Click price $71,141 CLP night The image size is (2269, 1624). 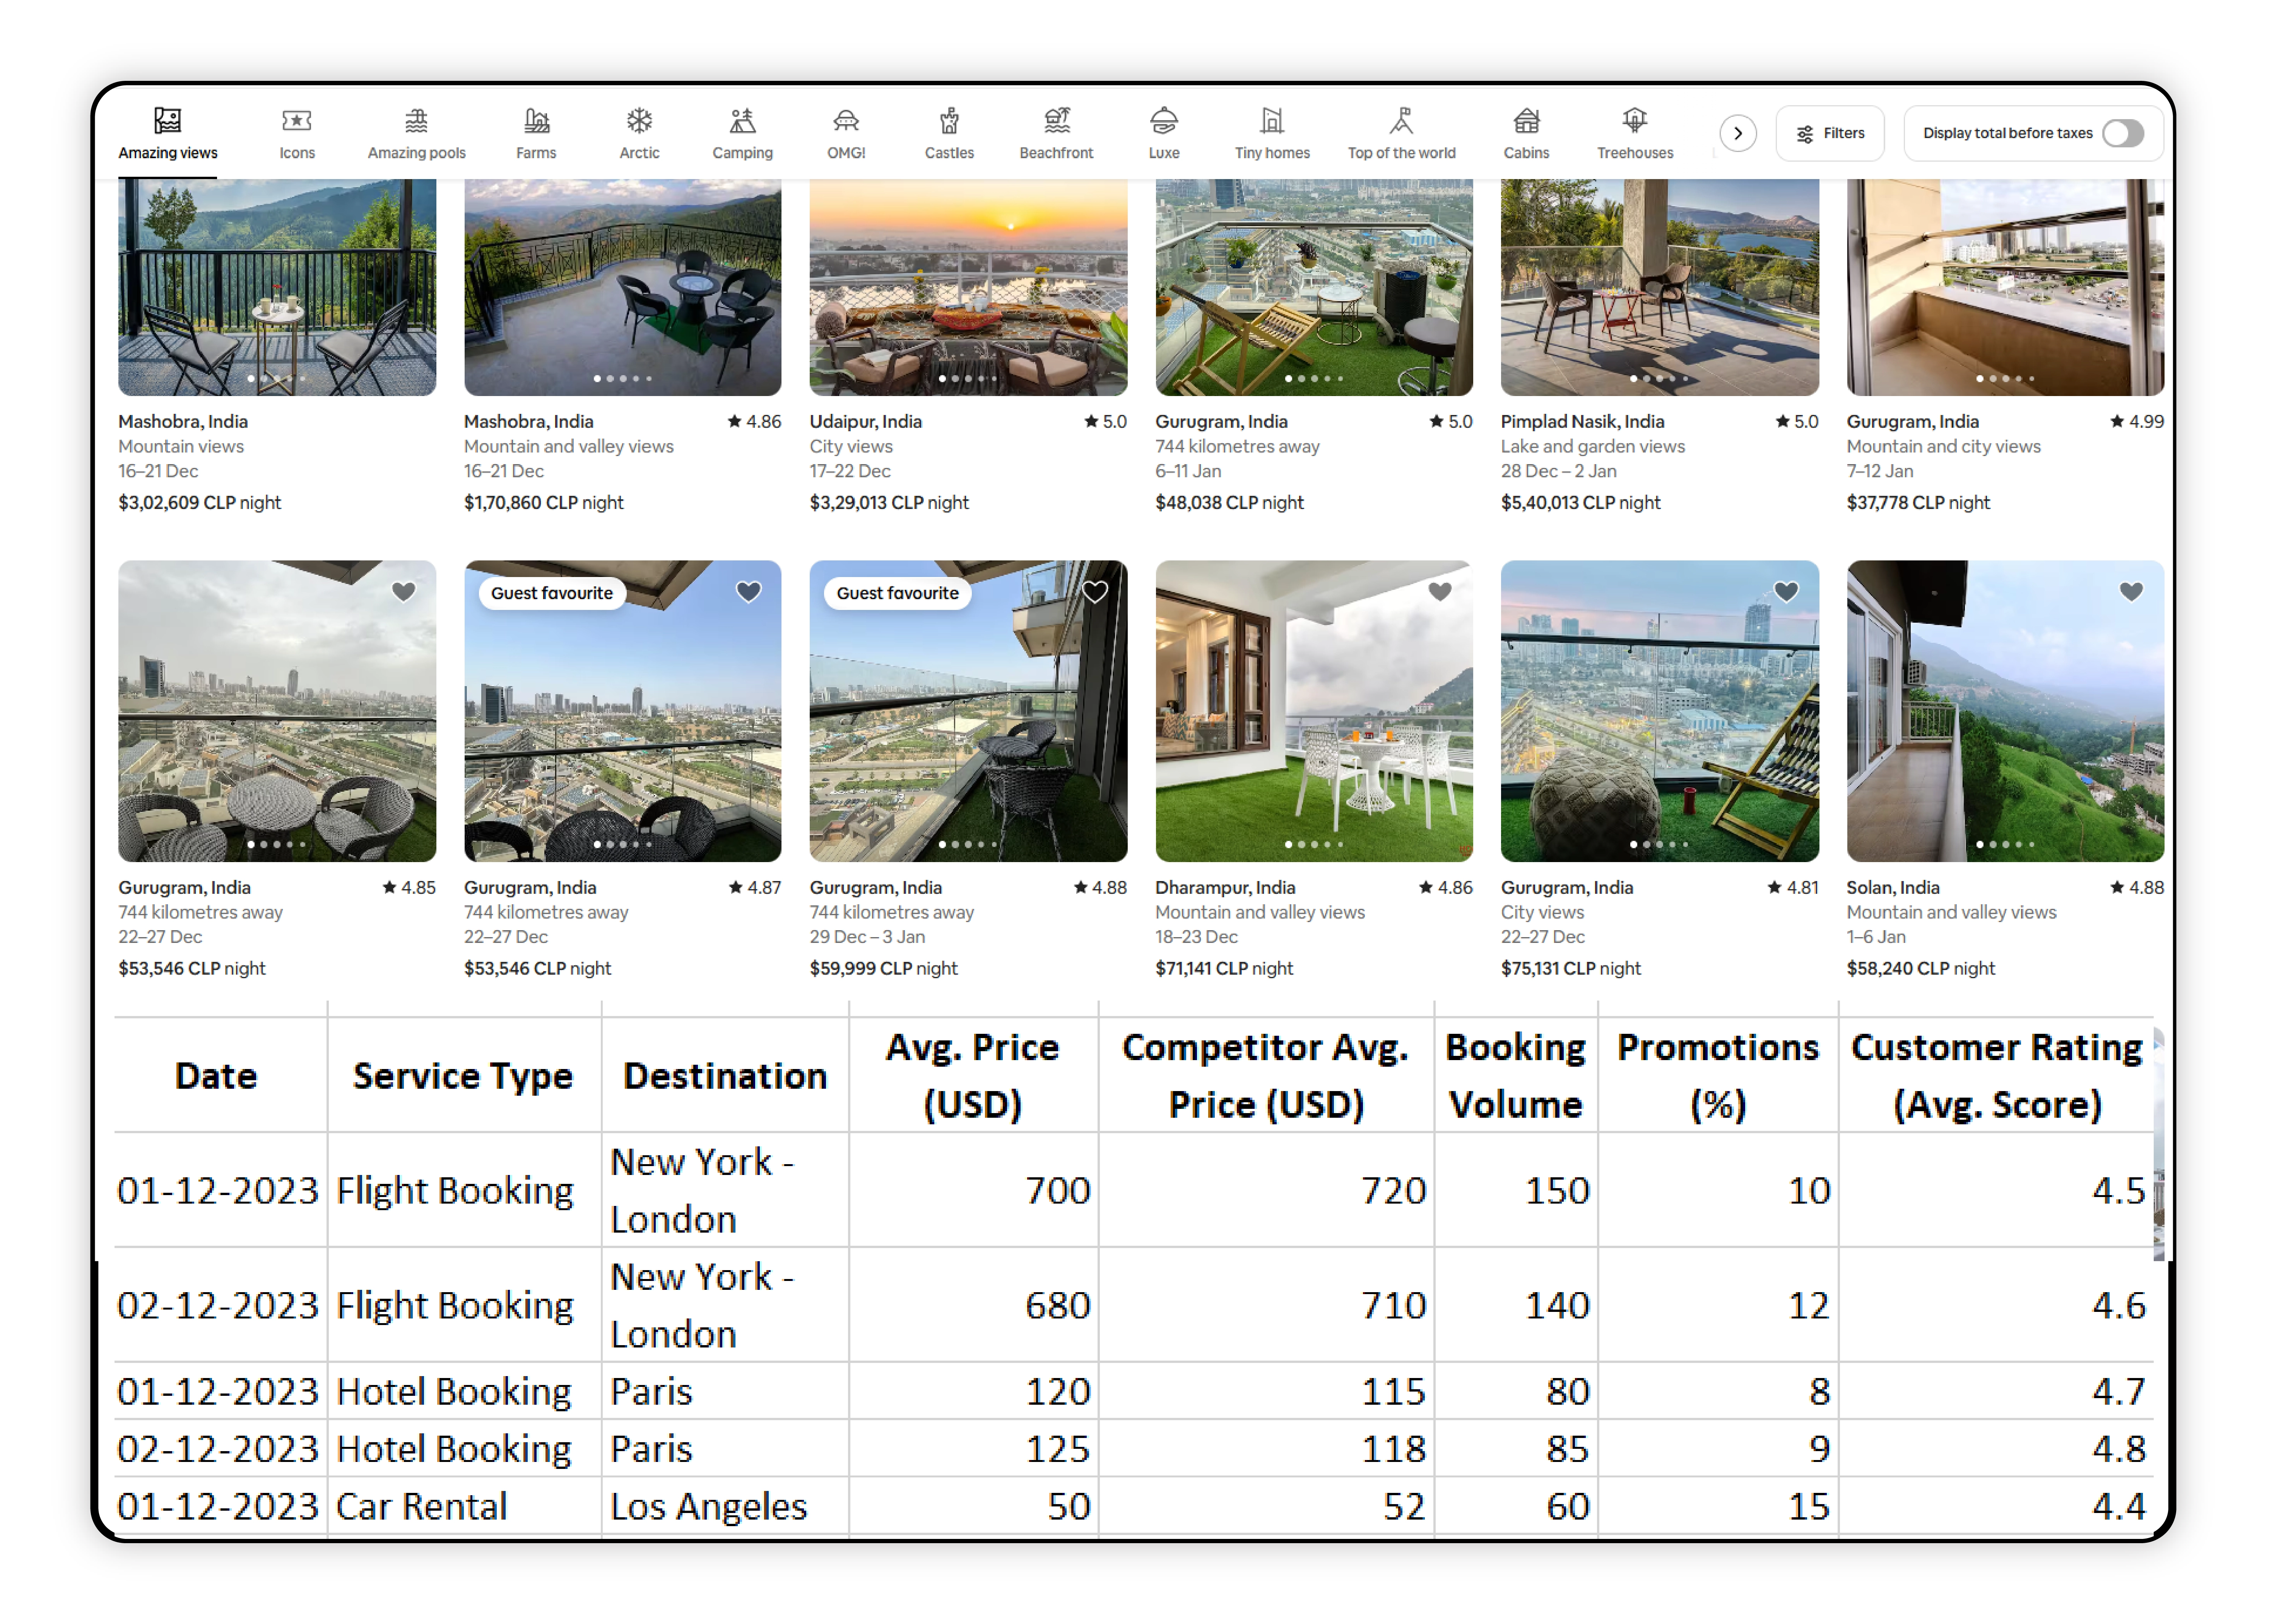click(x=1224, y=968)
